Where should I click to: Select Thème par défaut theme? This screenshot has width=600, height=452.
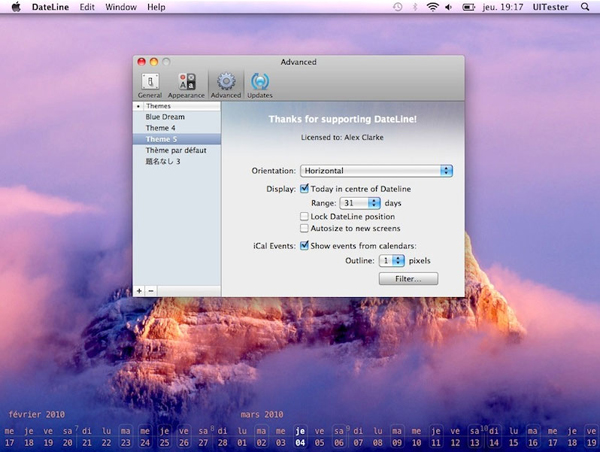click(x=177, y=150)
